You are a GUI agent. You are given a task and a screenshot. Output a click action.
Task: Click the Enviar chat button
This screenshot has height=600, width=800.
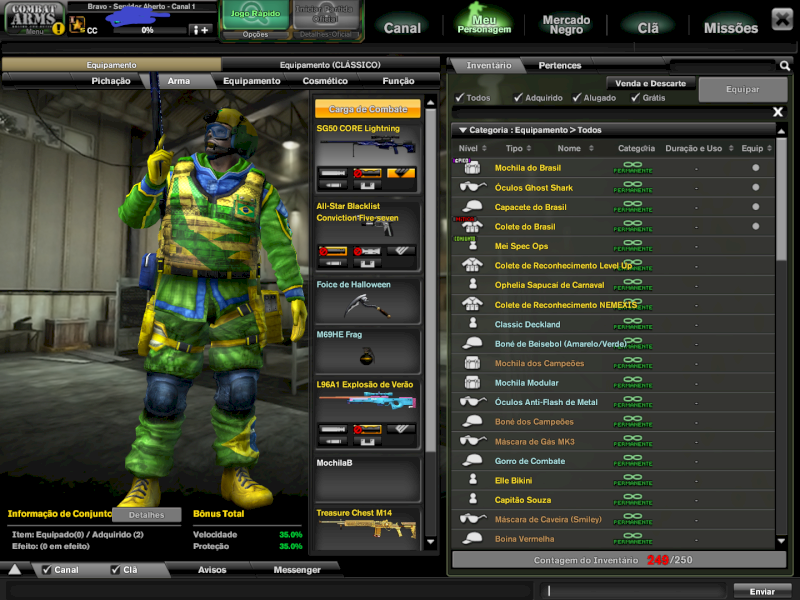pyautogui.click(x=762, y=591)
